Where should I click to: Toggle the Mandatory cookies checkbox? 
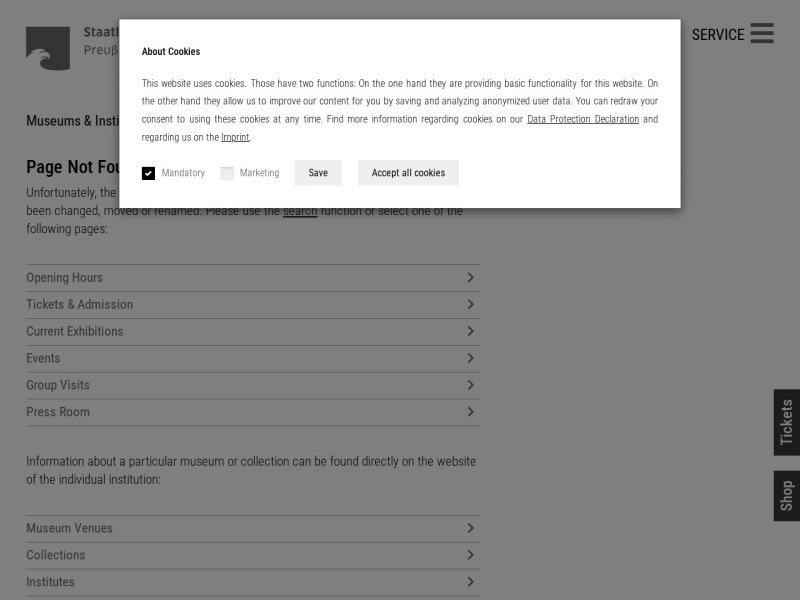148,173
